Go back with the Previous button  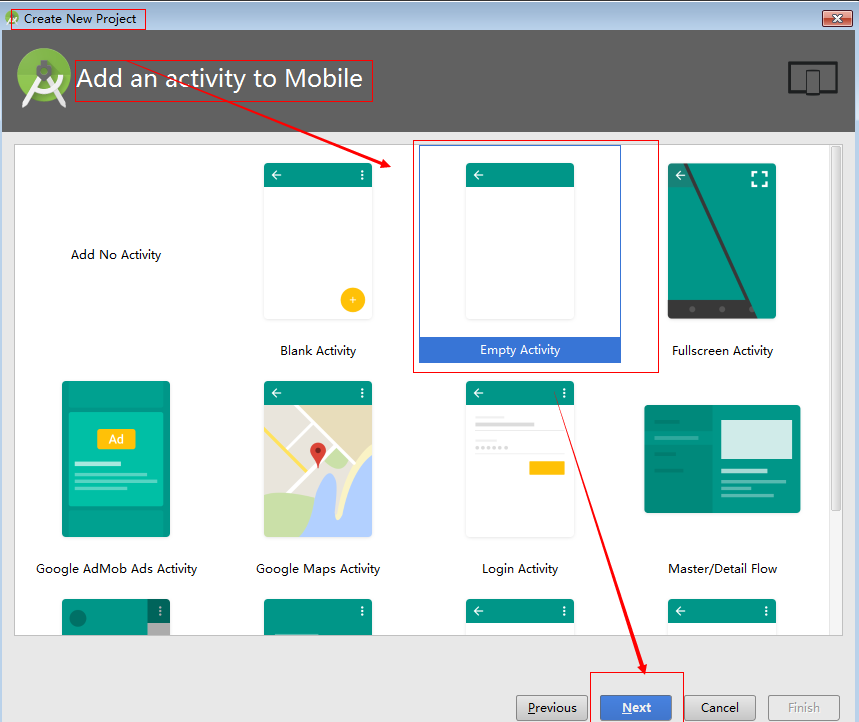(x=552, y=708)
